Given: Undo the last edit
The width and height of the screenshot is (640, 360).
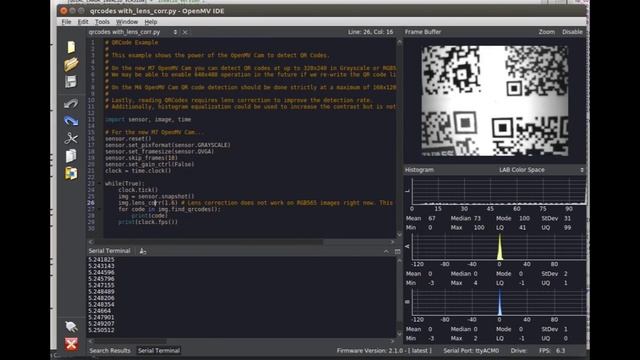Looking at the screenshot, I should 71,104.
